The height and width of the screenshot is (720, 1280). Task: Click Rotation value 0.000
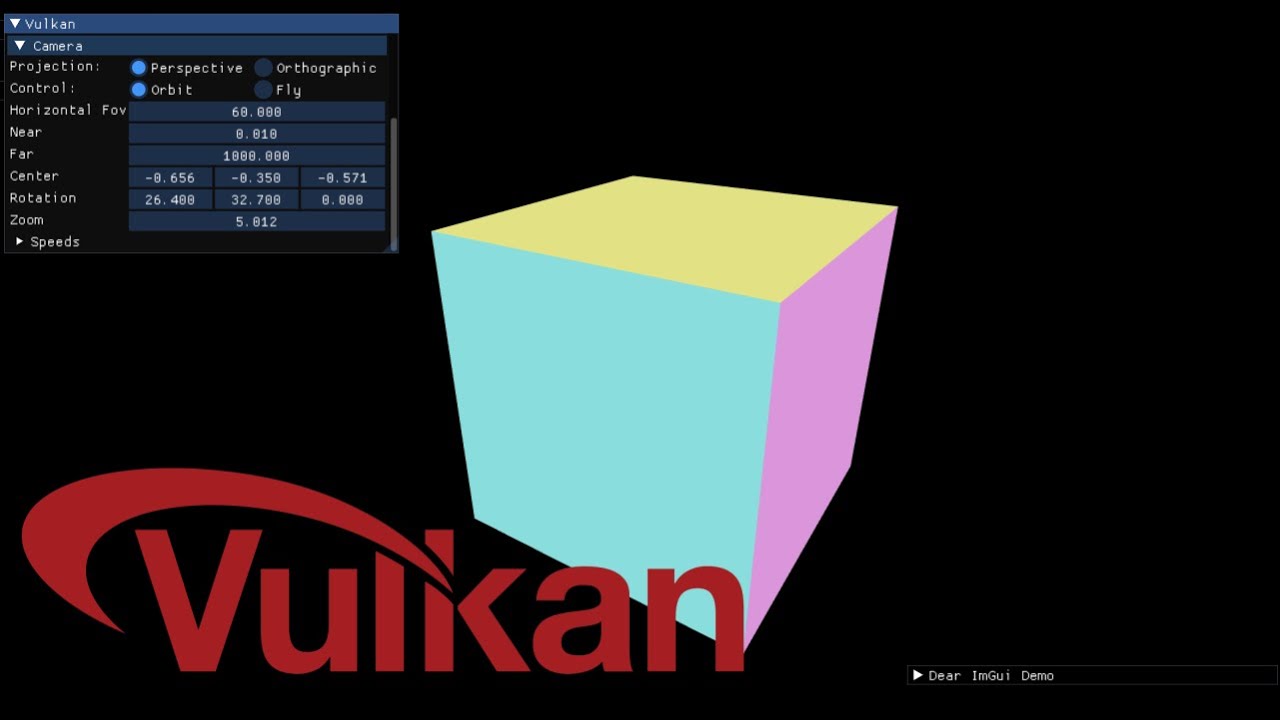[x=343, y=200]
